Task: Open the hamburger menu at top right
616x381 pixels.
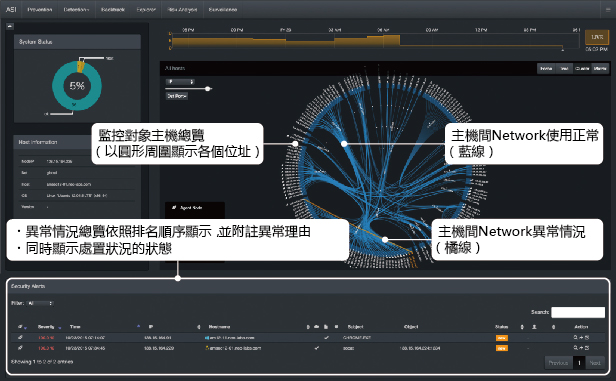Action: 608,9
